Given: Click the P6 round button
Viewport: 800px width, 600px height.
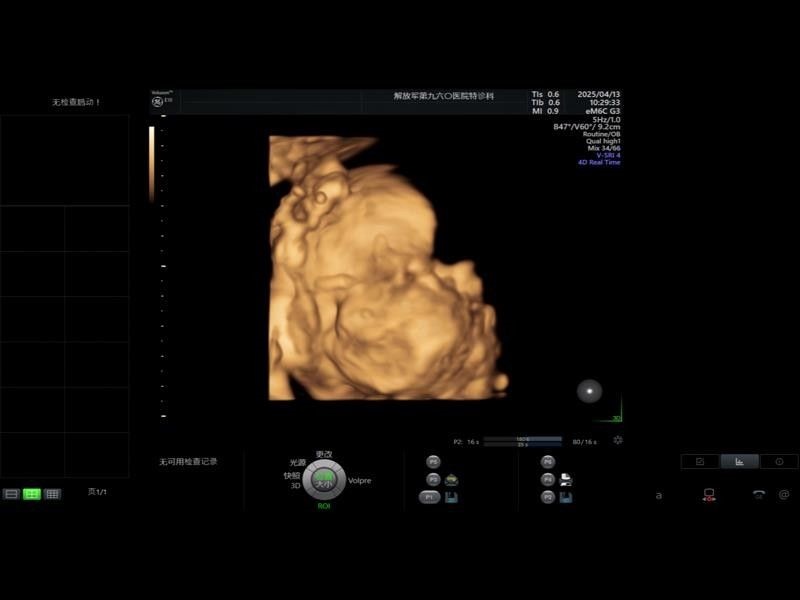Looking at the screenshot, I should tap(547, 462).
